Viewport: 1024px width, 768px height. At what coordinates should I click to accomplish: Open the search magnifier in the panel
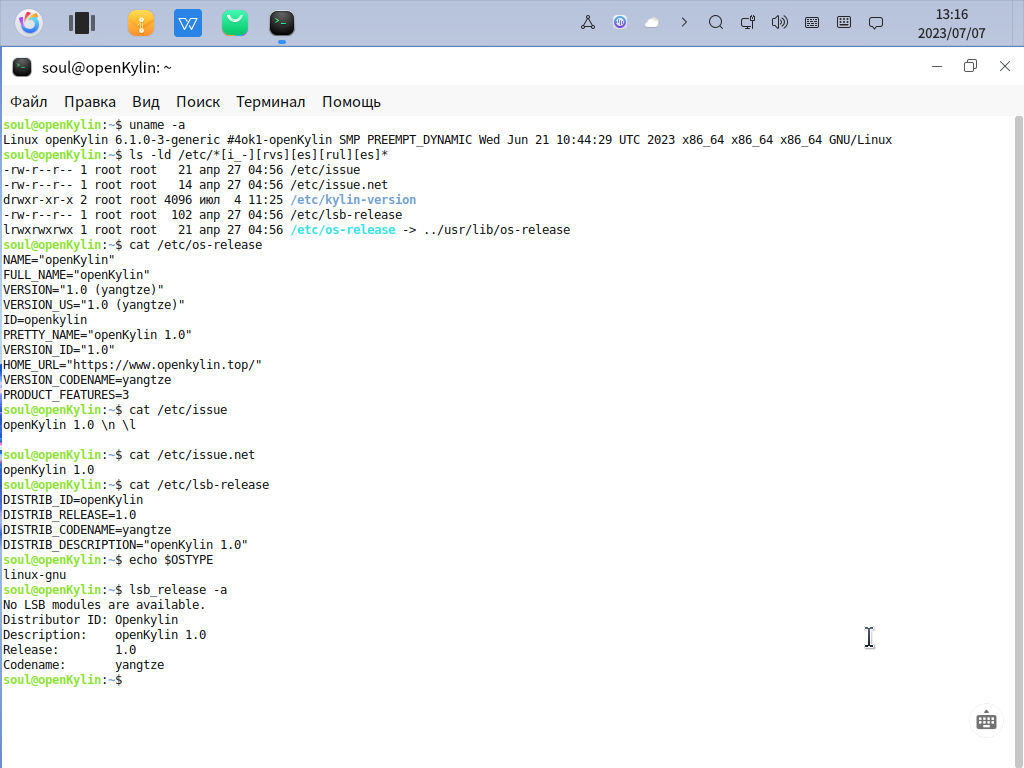(716, 23)
